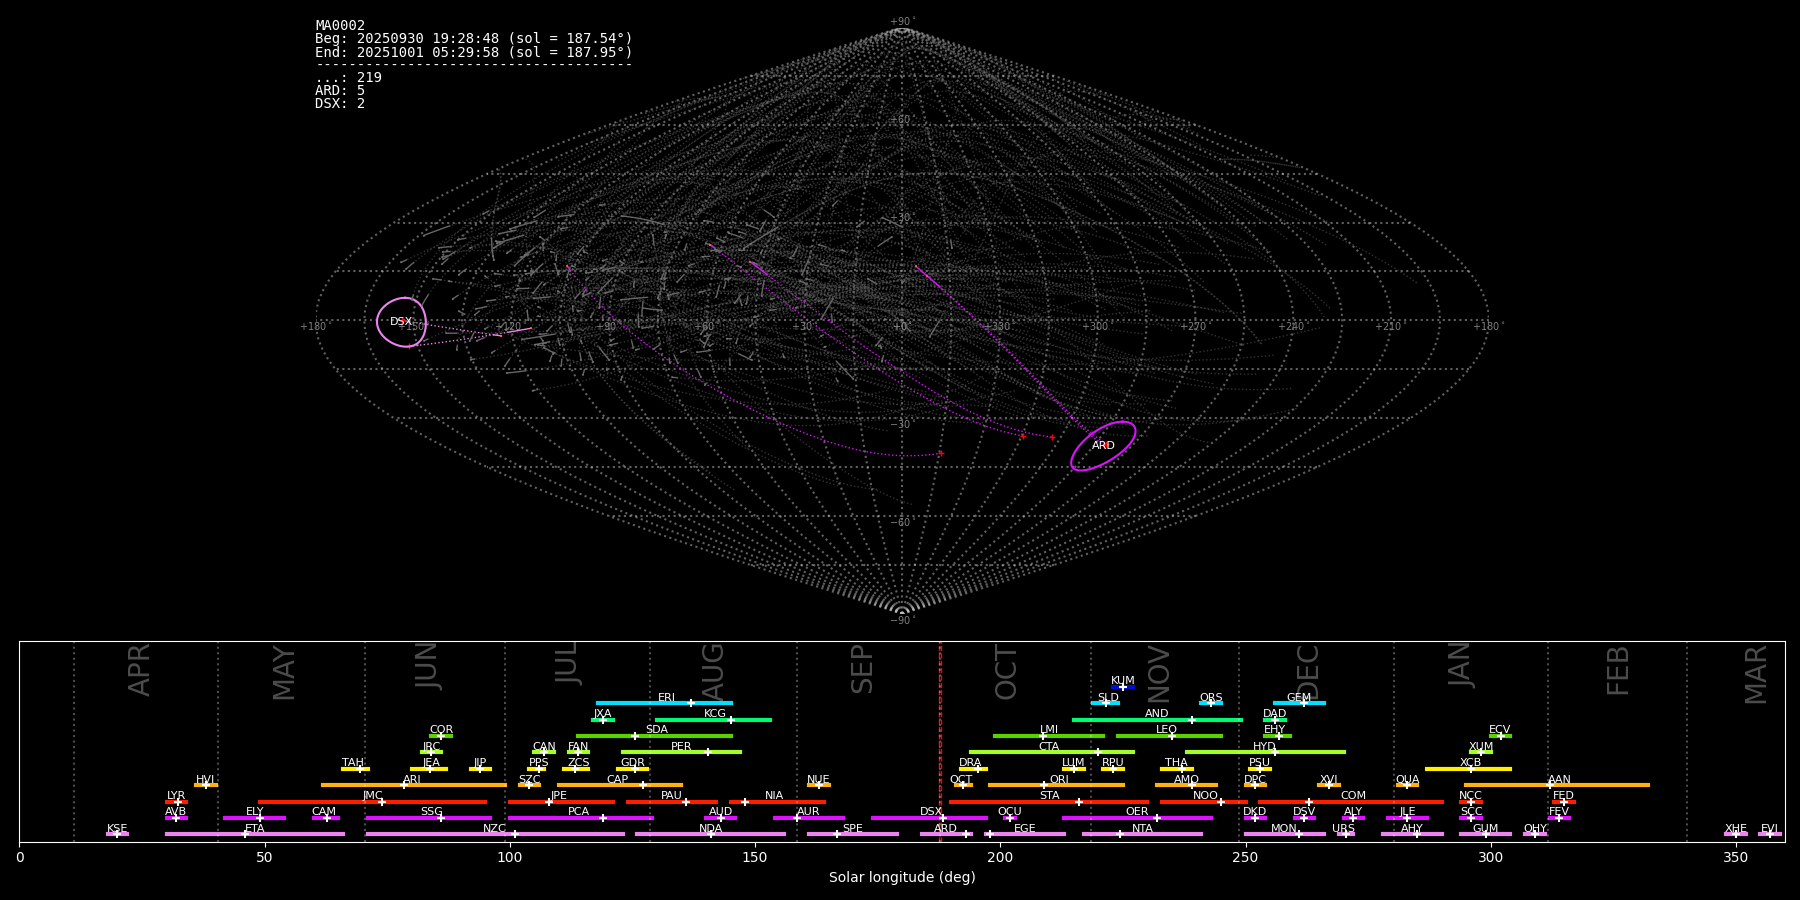Select the STA shower bar
The height and width of the screenshot is (900, 1800).
pyautogui.click(x=1049, y=802)
